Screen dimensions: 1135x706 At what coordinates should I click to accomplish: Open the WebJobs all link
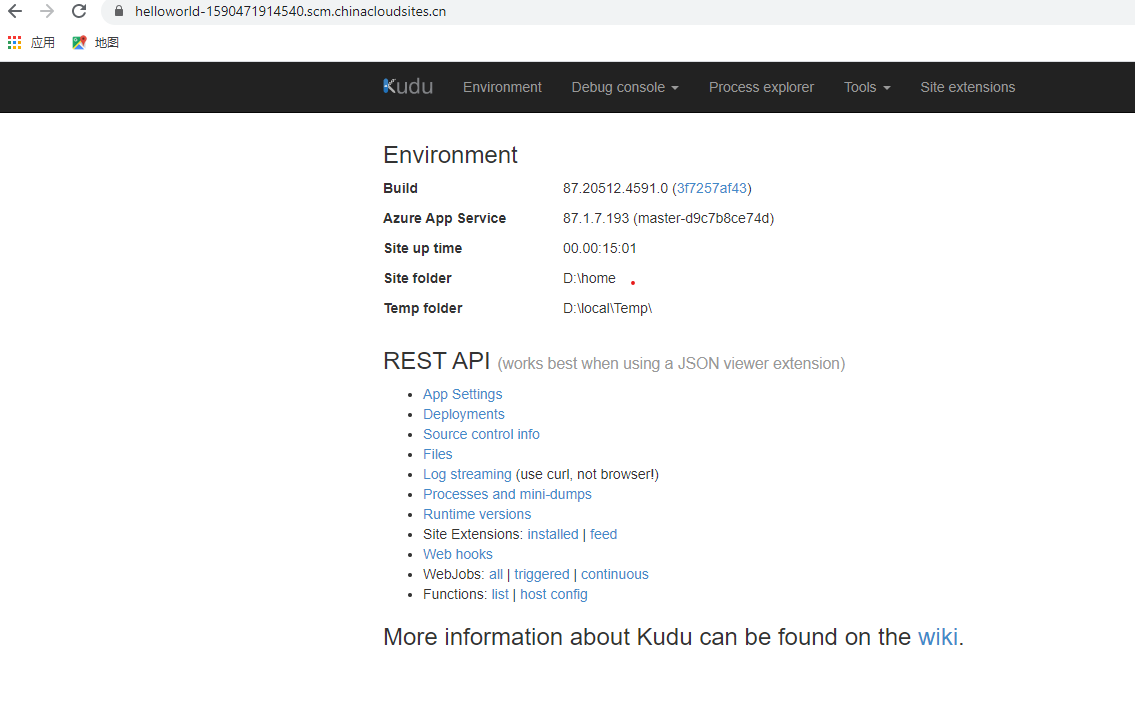point(496,574)
